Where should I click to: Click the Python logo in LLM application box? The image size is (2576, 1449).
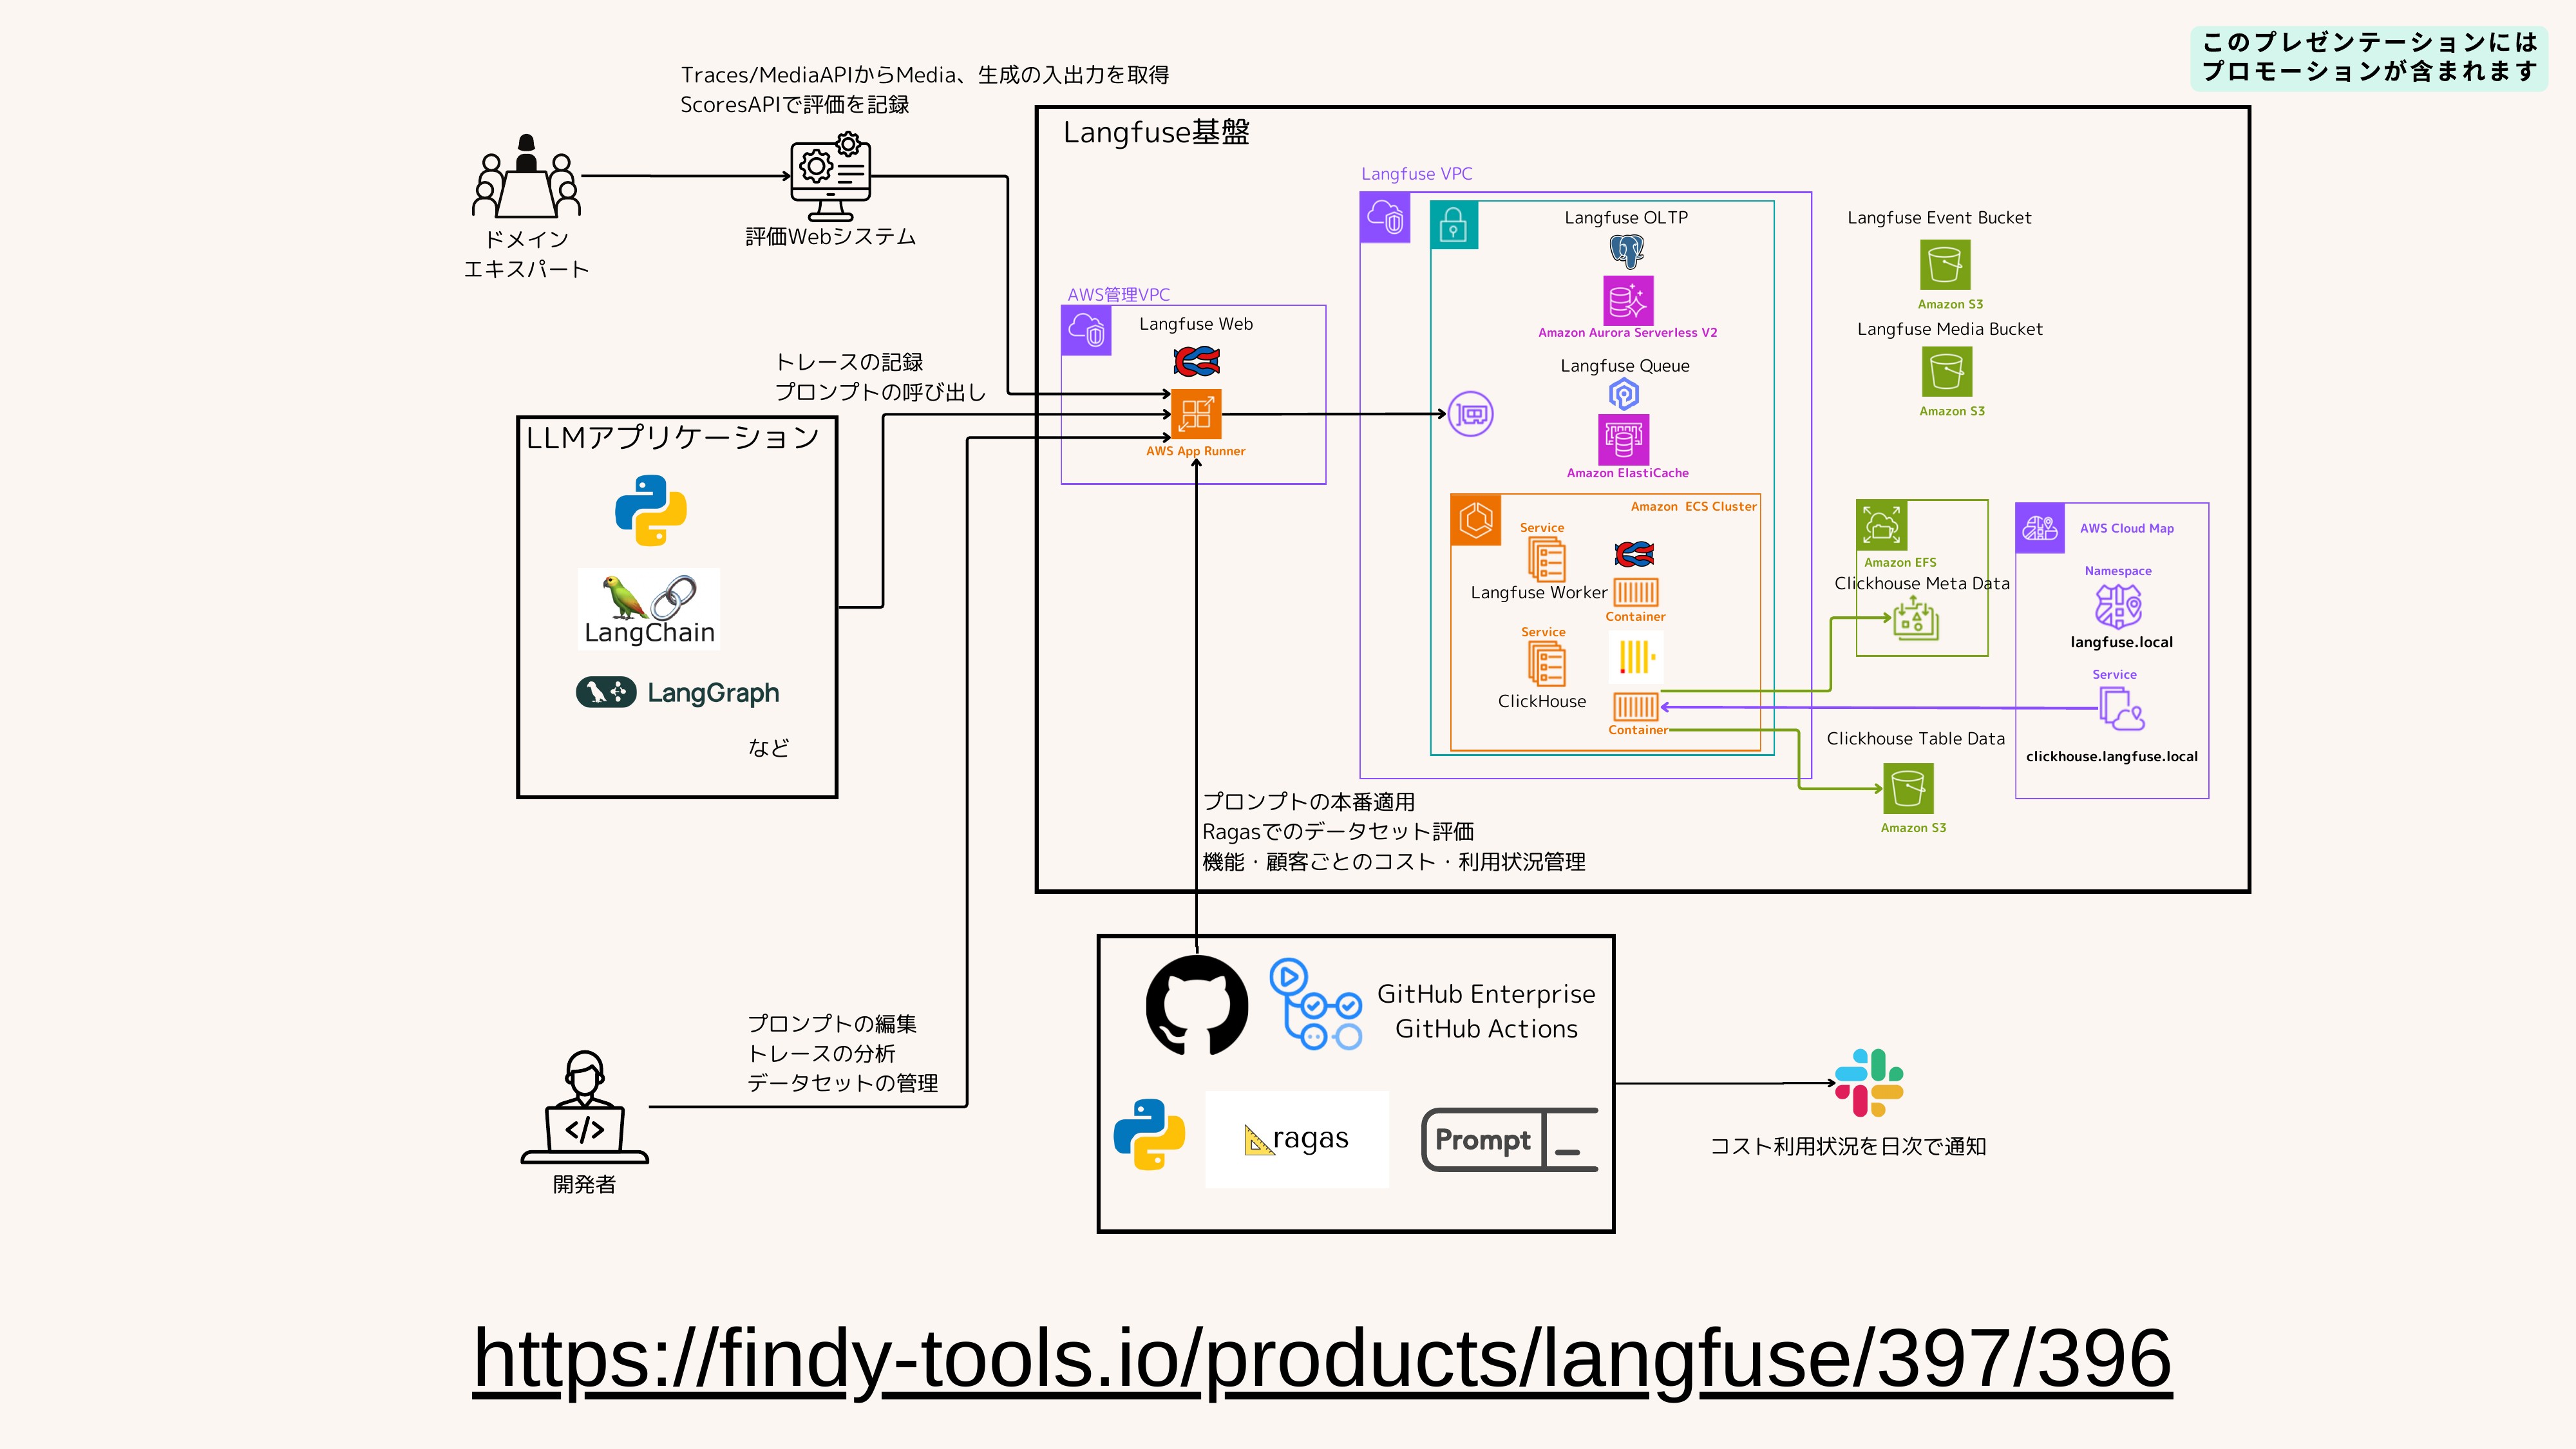click(x=651, y=510)
